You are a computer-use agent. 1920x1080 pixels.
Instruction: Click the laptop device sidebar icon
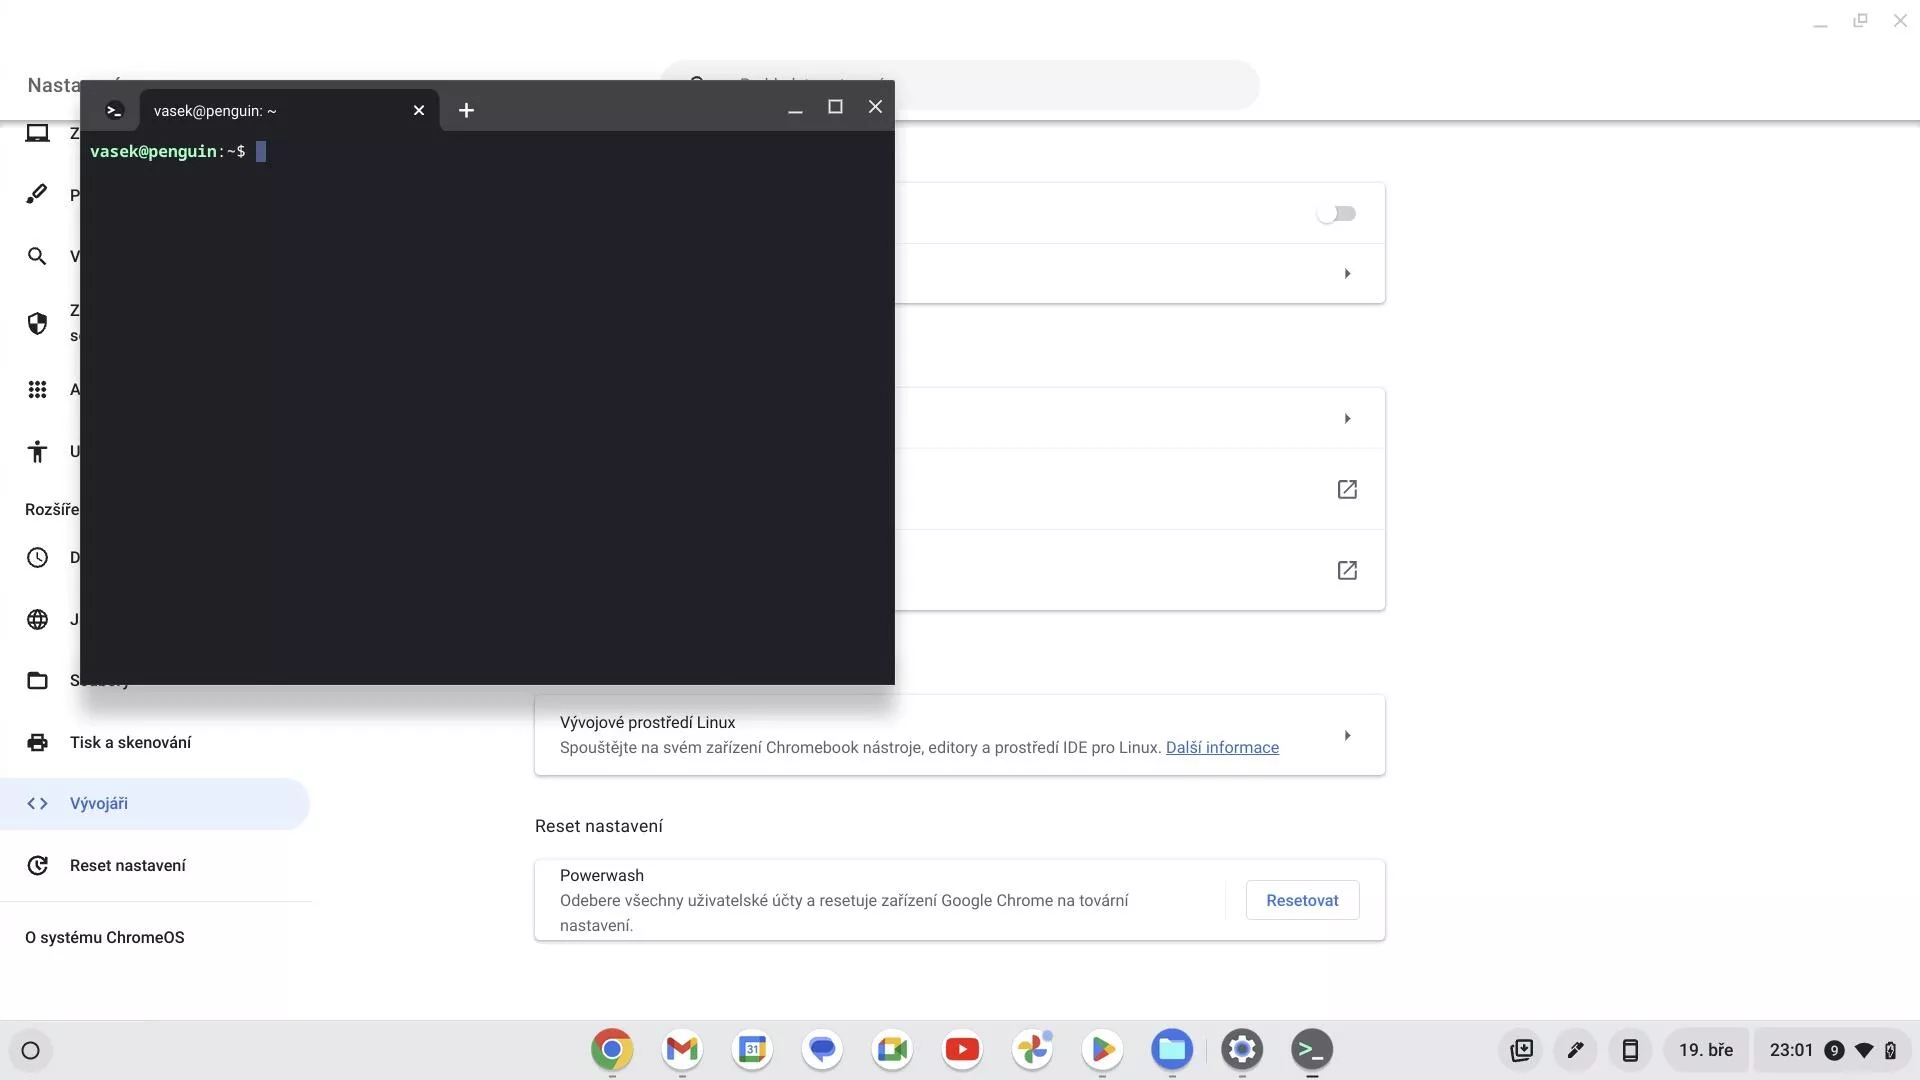coord(37,133)
